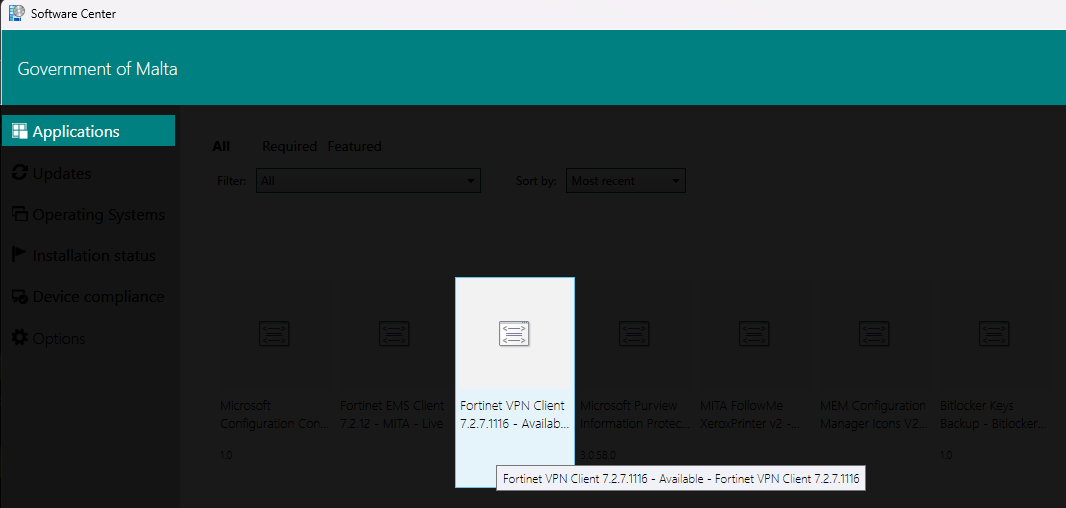Select Fortinet EMS Client 7.2.12 icon
This screenshot has width=1066, height=508.
click(x=394, y=333)
